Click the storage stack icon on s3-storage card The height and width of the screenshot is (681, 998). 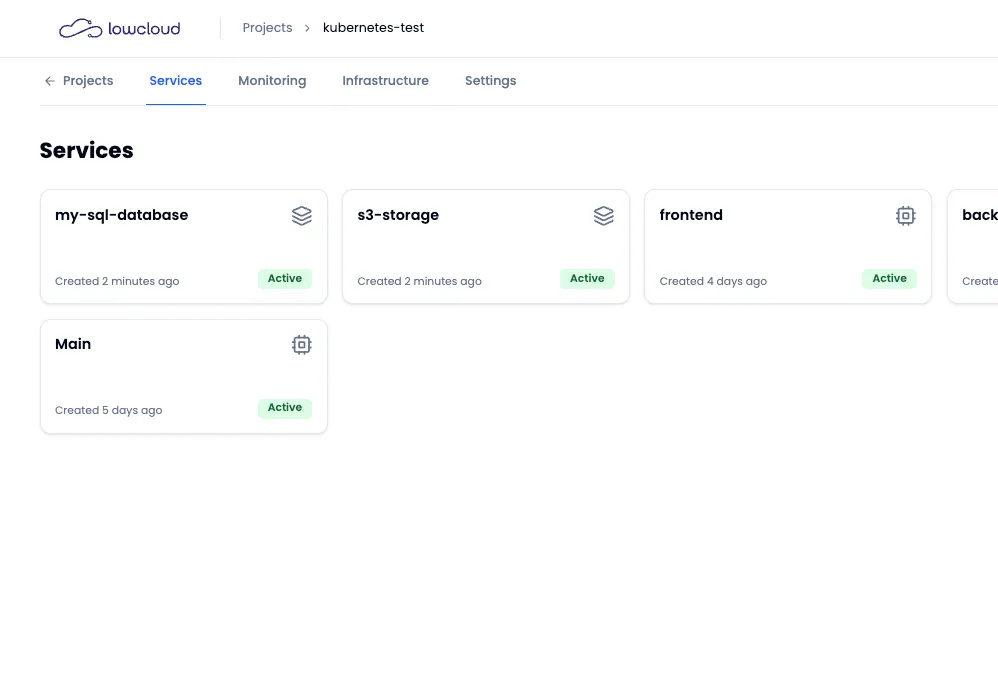[x=604, y=215]
